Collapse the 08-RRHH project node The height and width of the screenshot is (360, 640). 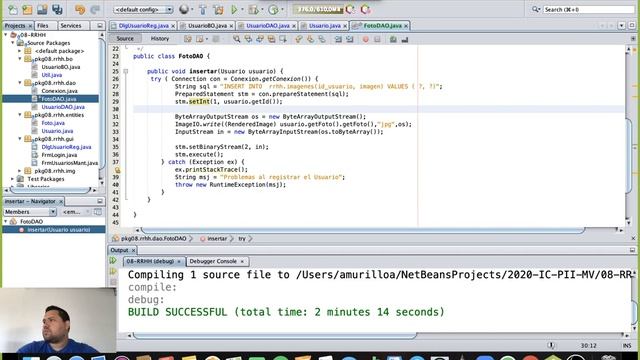tap(6, 35)
